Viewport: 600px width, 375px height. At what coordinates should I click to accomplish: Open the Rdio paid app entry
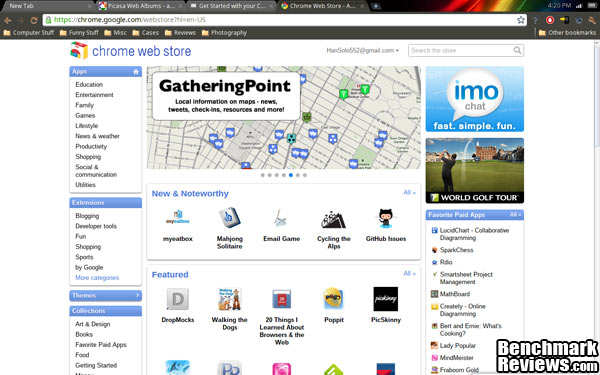(446, 262)
